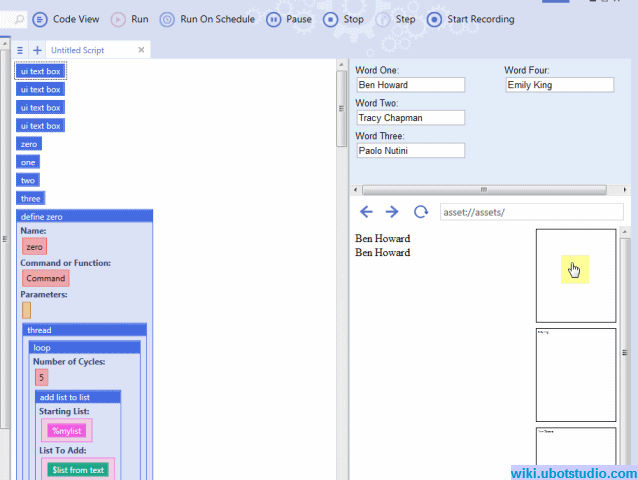Open the script tabs list menu icon
This screenshot has height=480, width=638.
point(20,50)
